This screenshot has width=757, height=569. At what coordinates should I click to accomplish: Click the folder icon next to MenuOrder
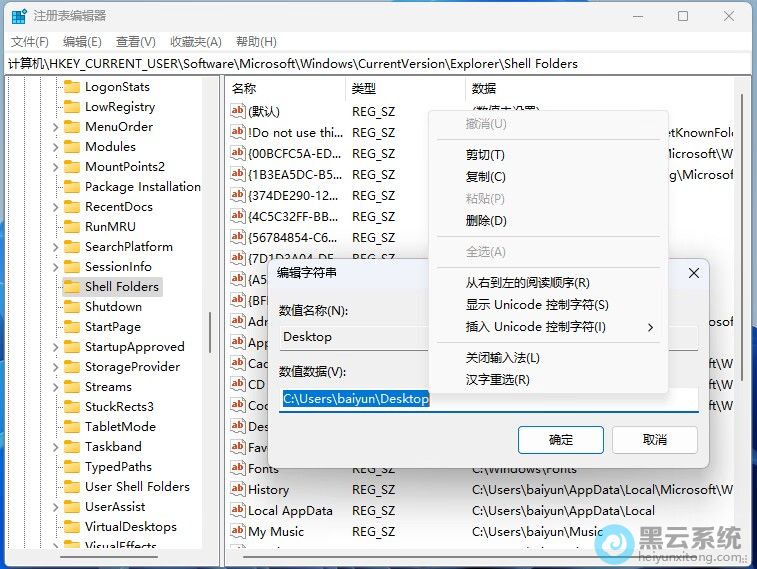coord(71,127)
